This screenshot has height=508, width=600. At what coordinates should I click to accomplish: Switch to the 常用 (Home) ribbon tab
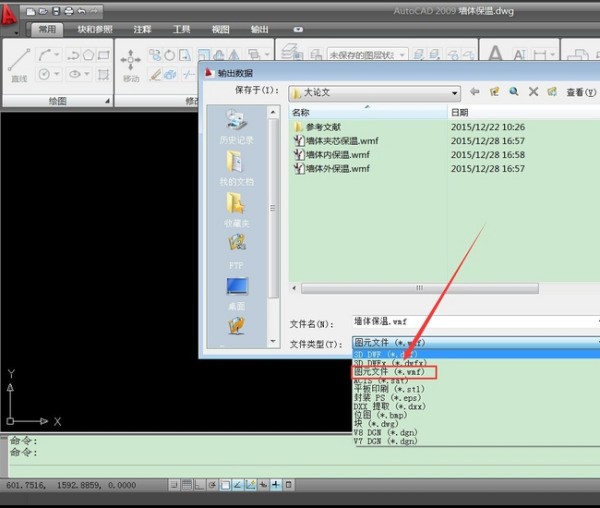tap(47, 29)
